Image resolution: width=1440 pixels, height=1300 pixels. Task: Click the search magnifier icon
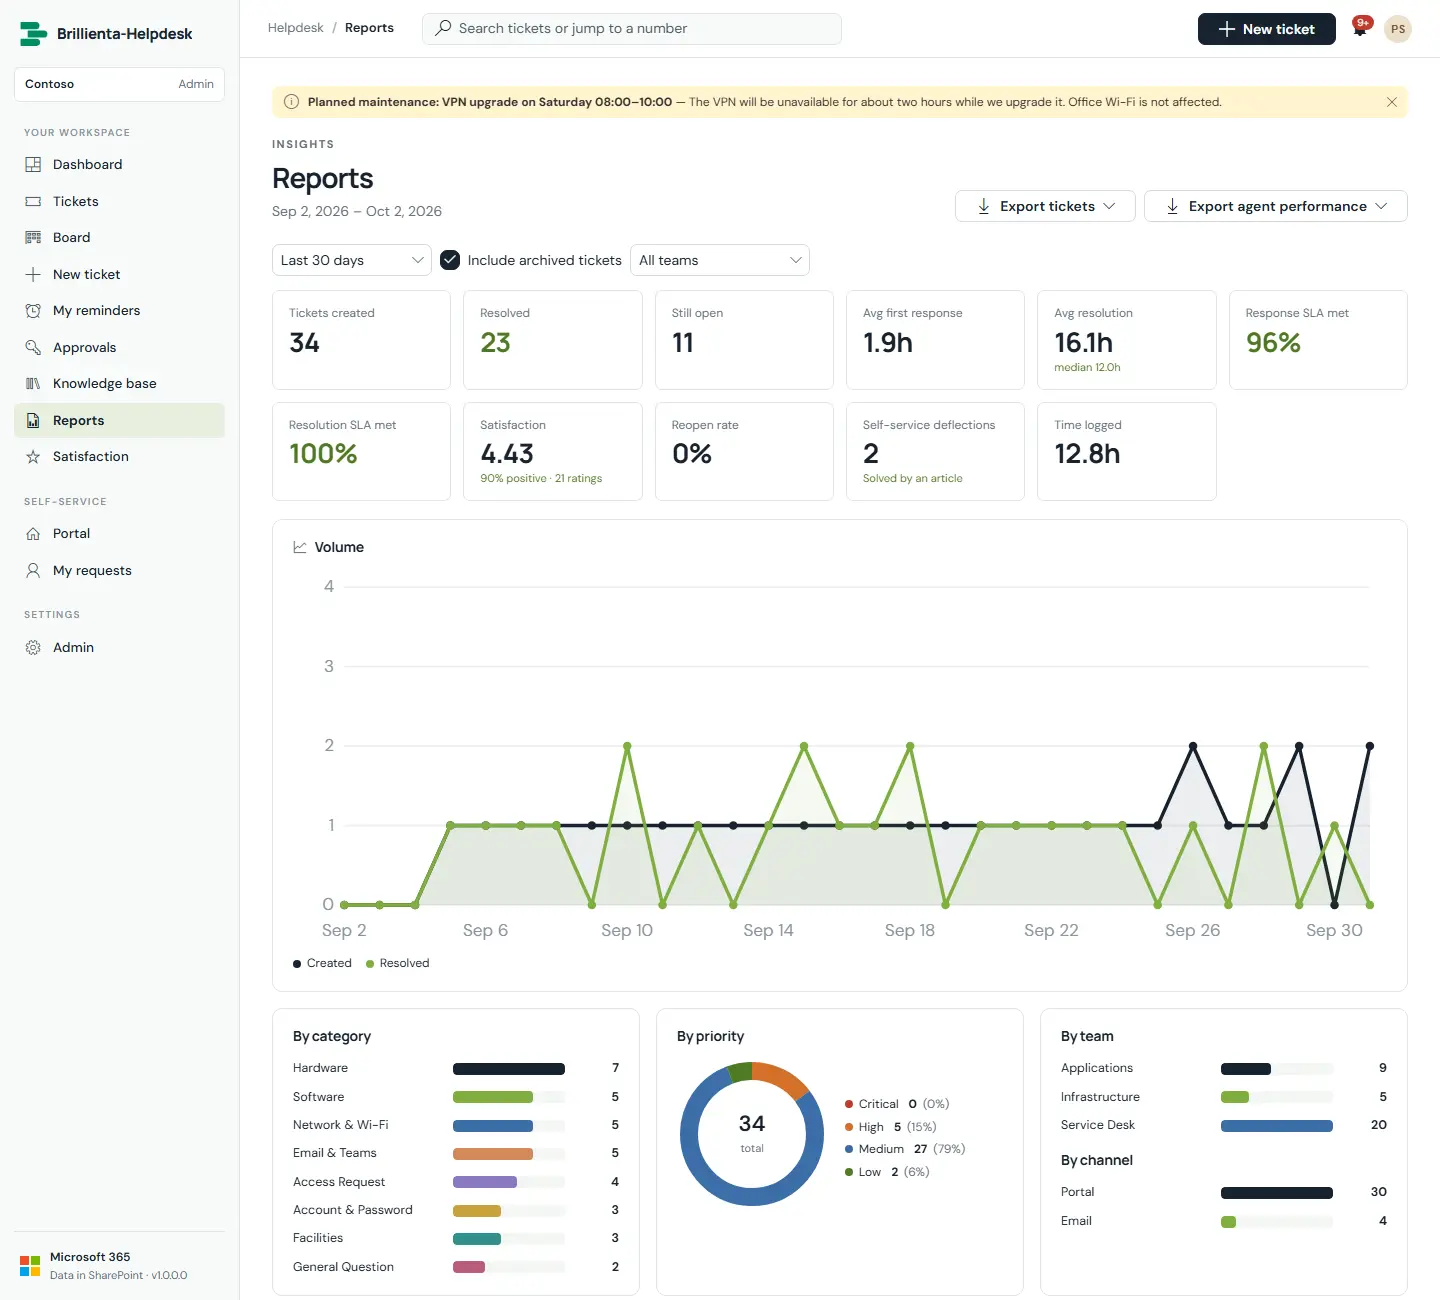443,28
